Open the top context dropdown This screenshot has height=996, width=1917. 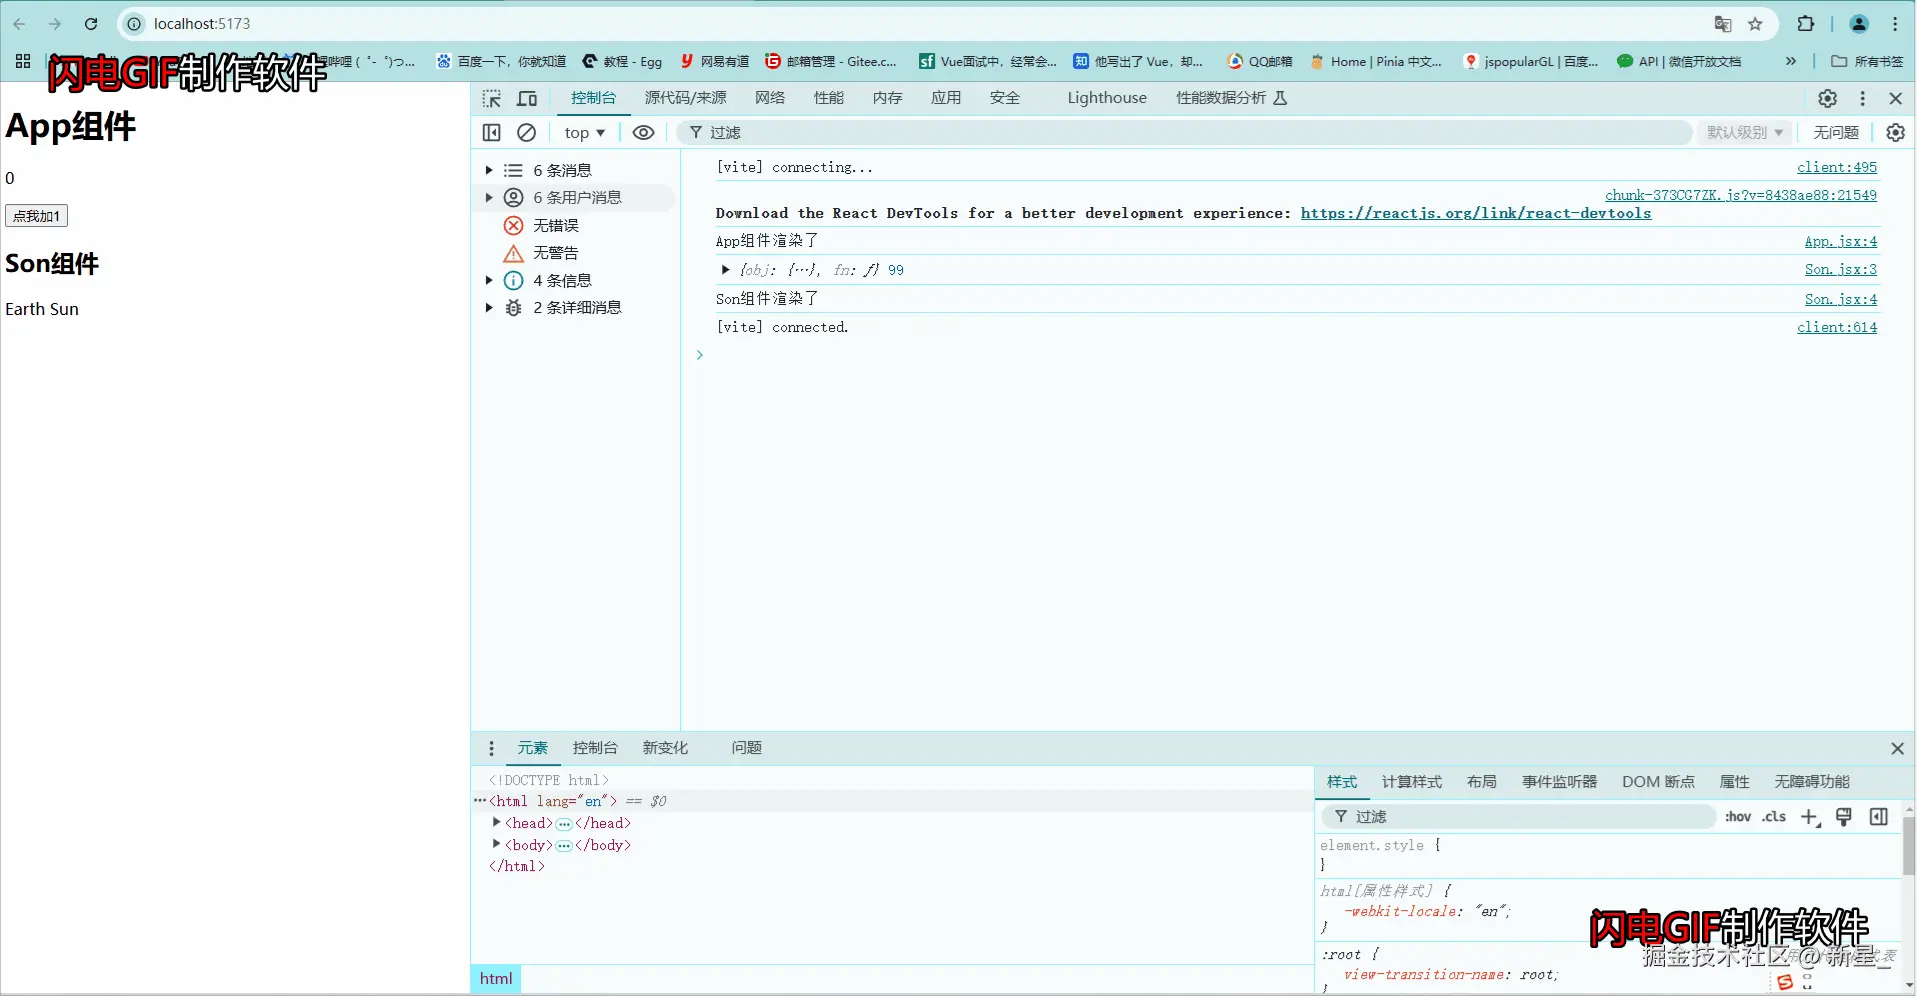584,132
